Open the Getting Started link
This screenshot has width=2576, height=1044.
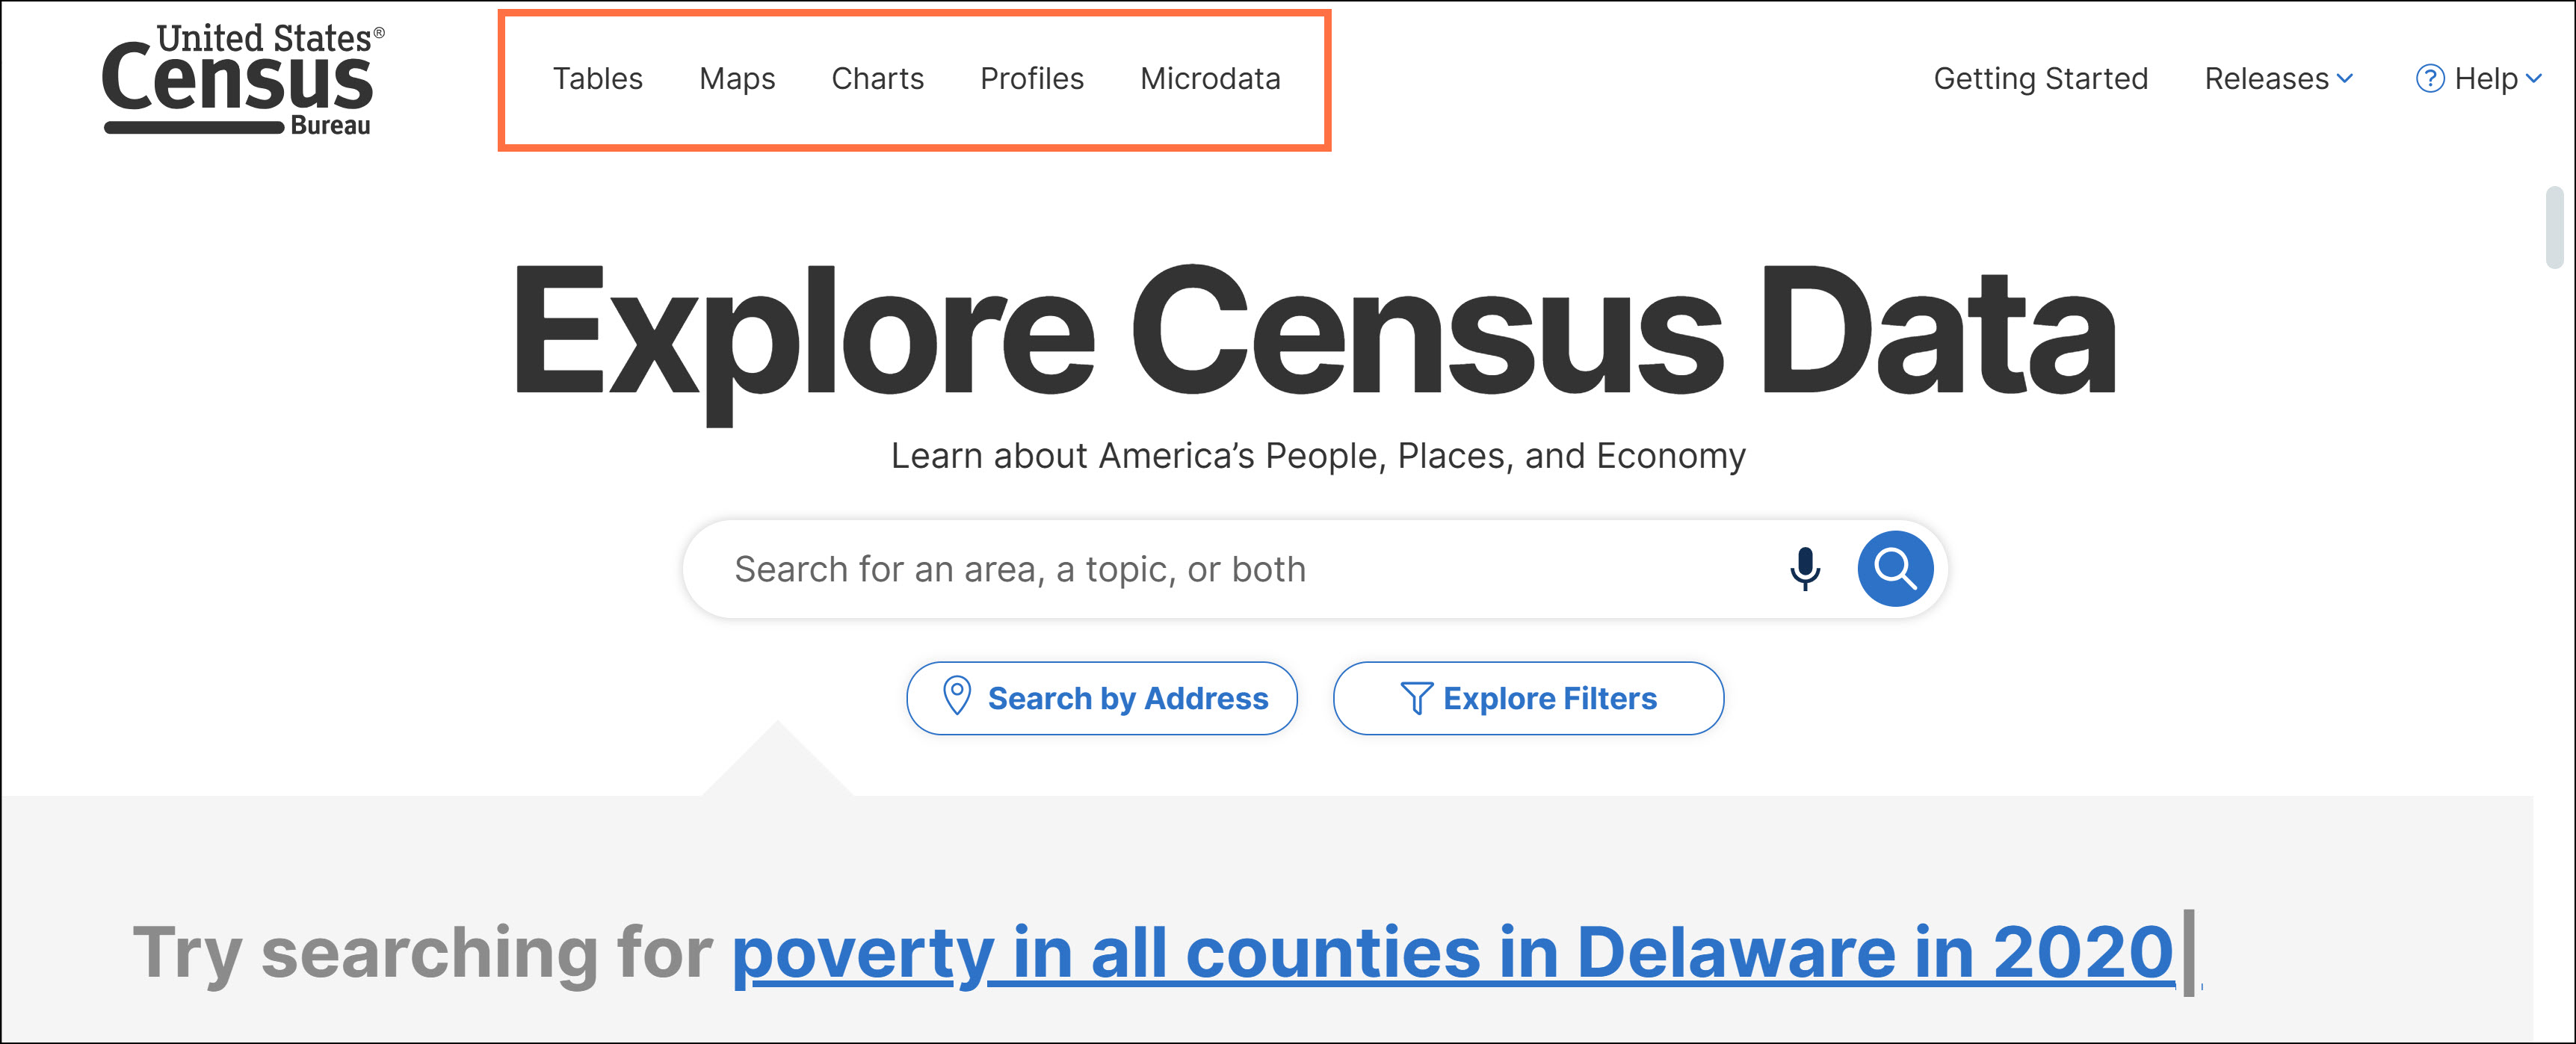click(2040, 78)
